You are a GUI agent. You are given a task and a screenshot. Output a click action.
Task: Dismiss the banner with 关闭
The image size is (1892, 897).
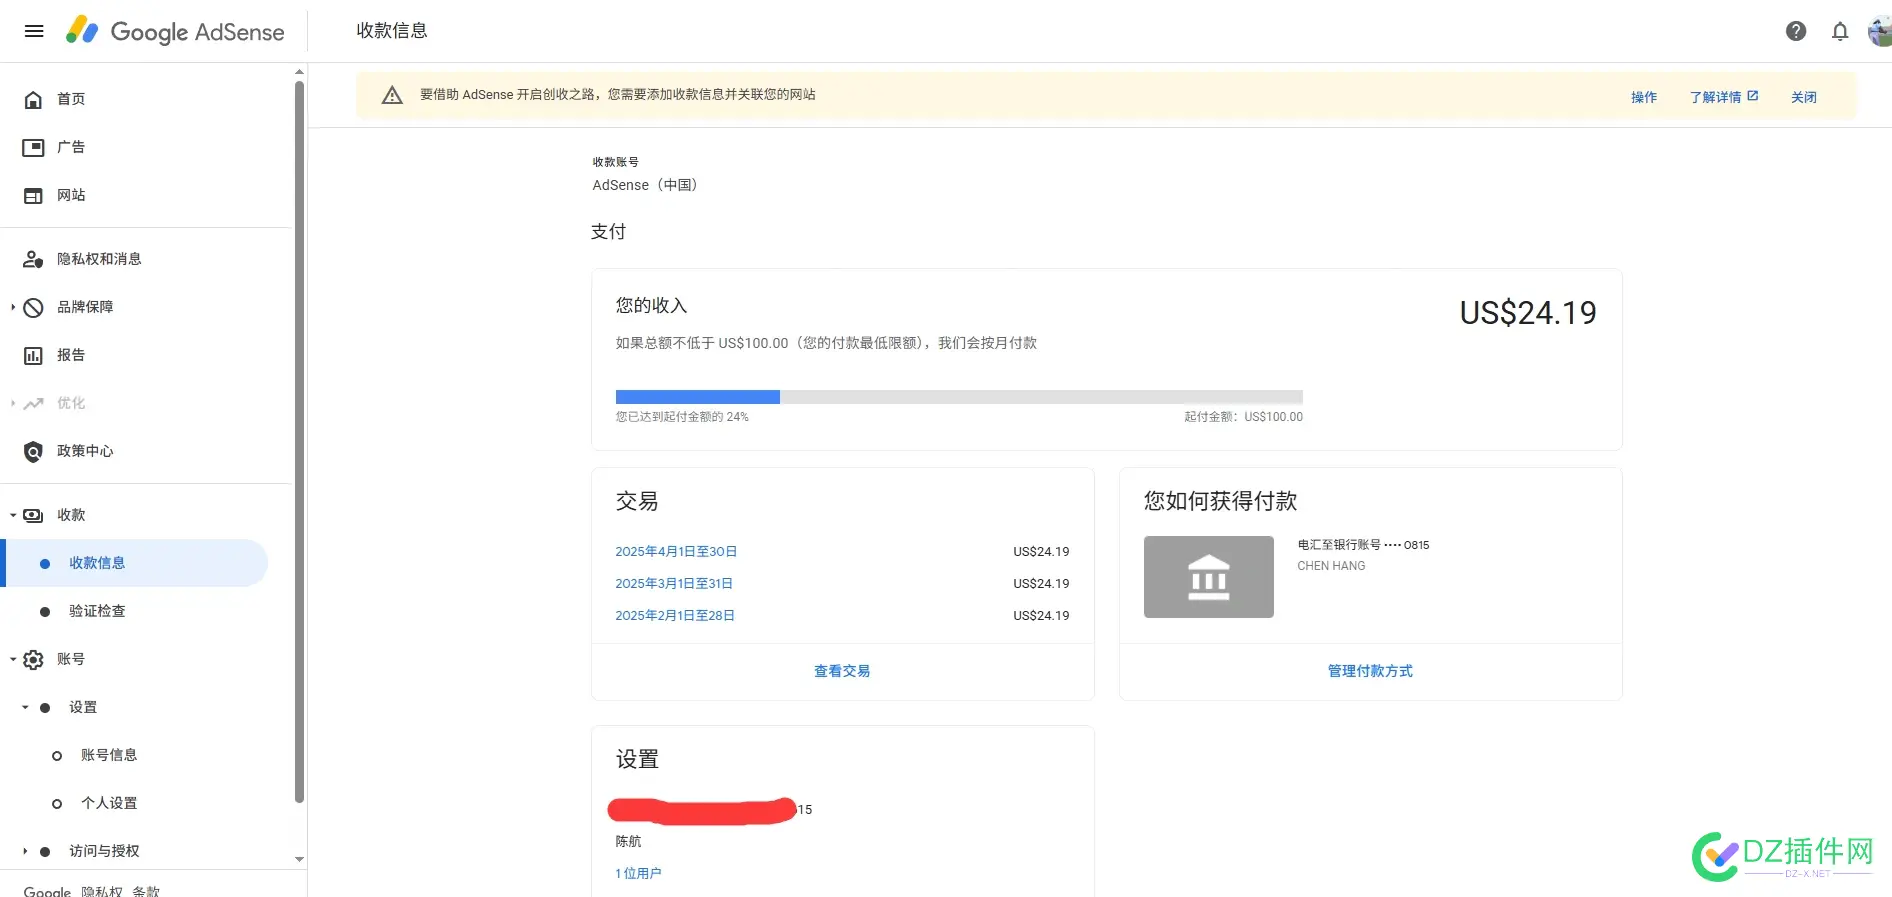[x=1804, y=97]
